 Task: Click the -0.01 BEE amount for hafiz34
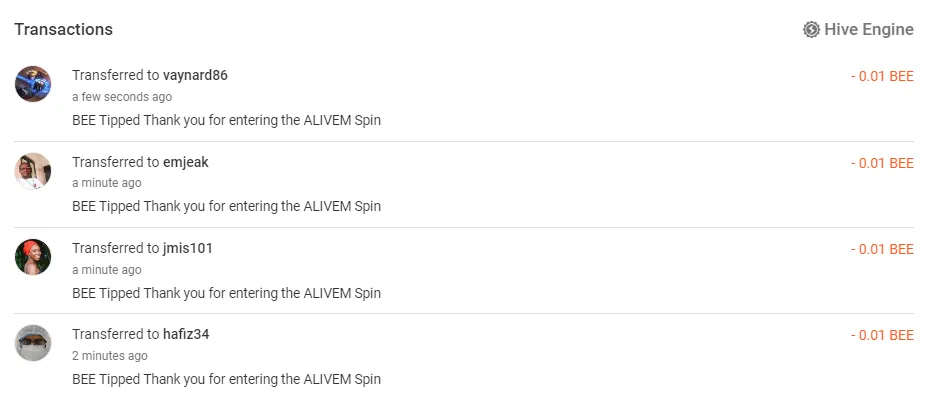pos(882,335)
